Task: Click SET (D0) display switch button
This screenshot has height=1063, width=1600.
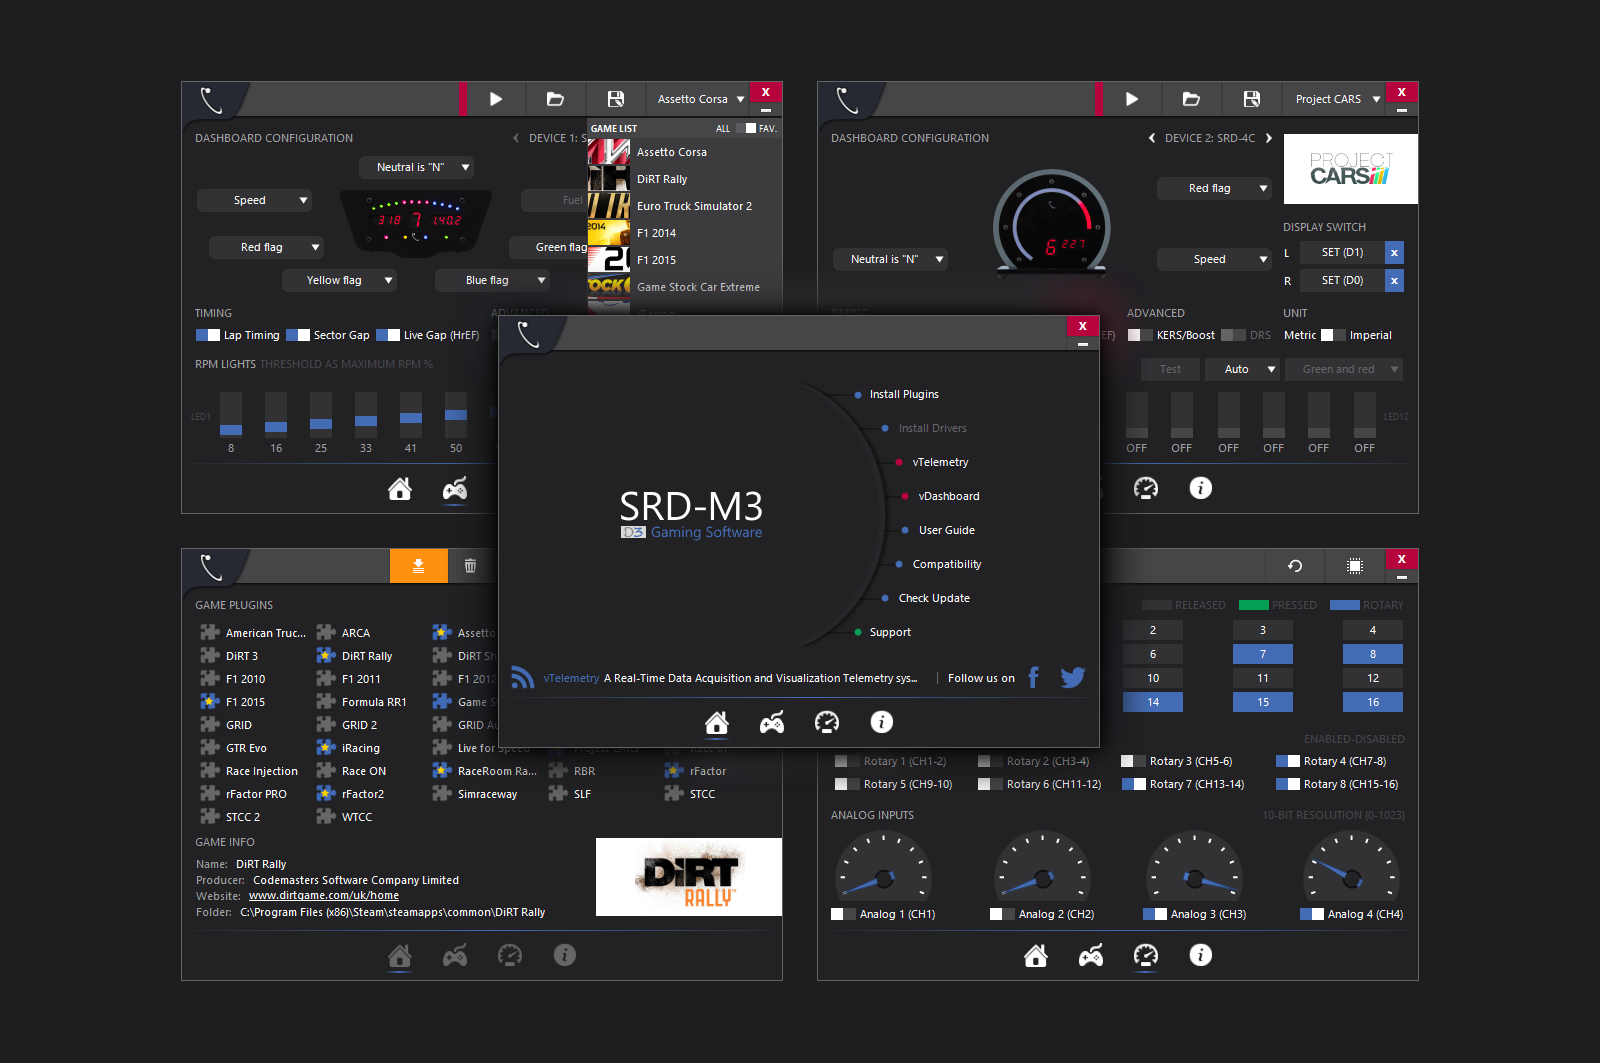Action: 1343,281
